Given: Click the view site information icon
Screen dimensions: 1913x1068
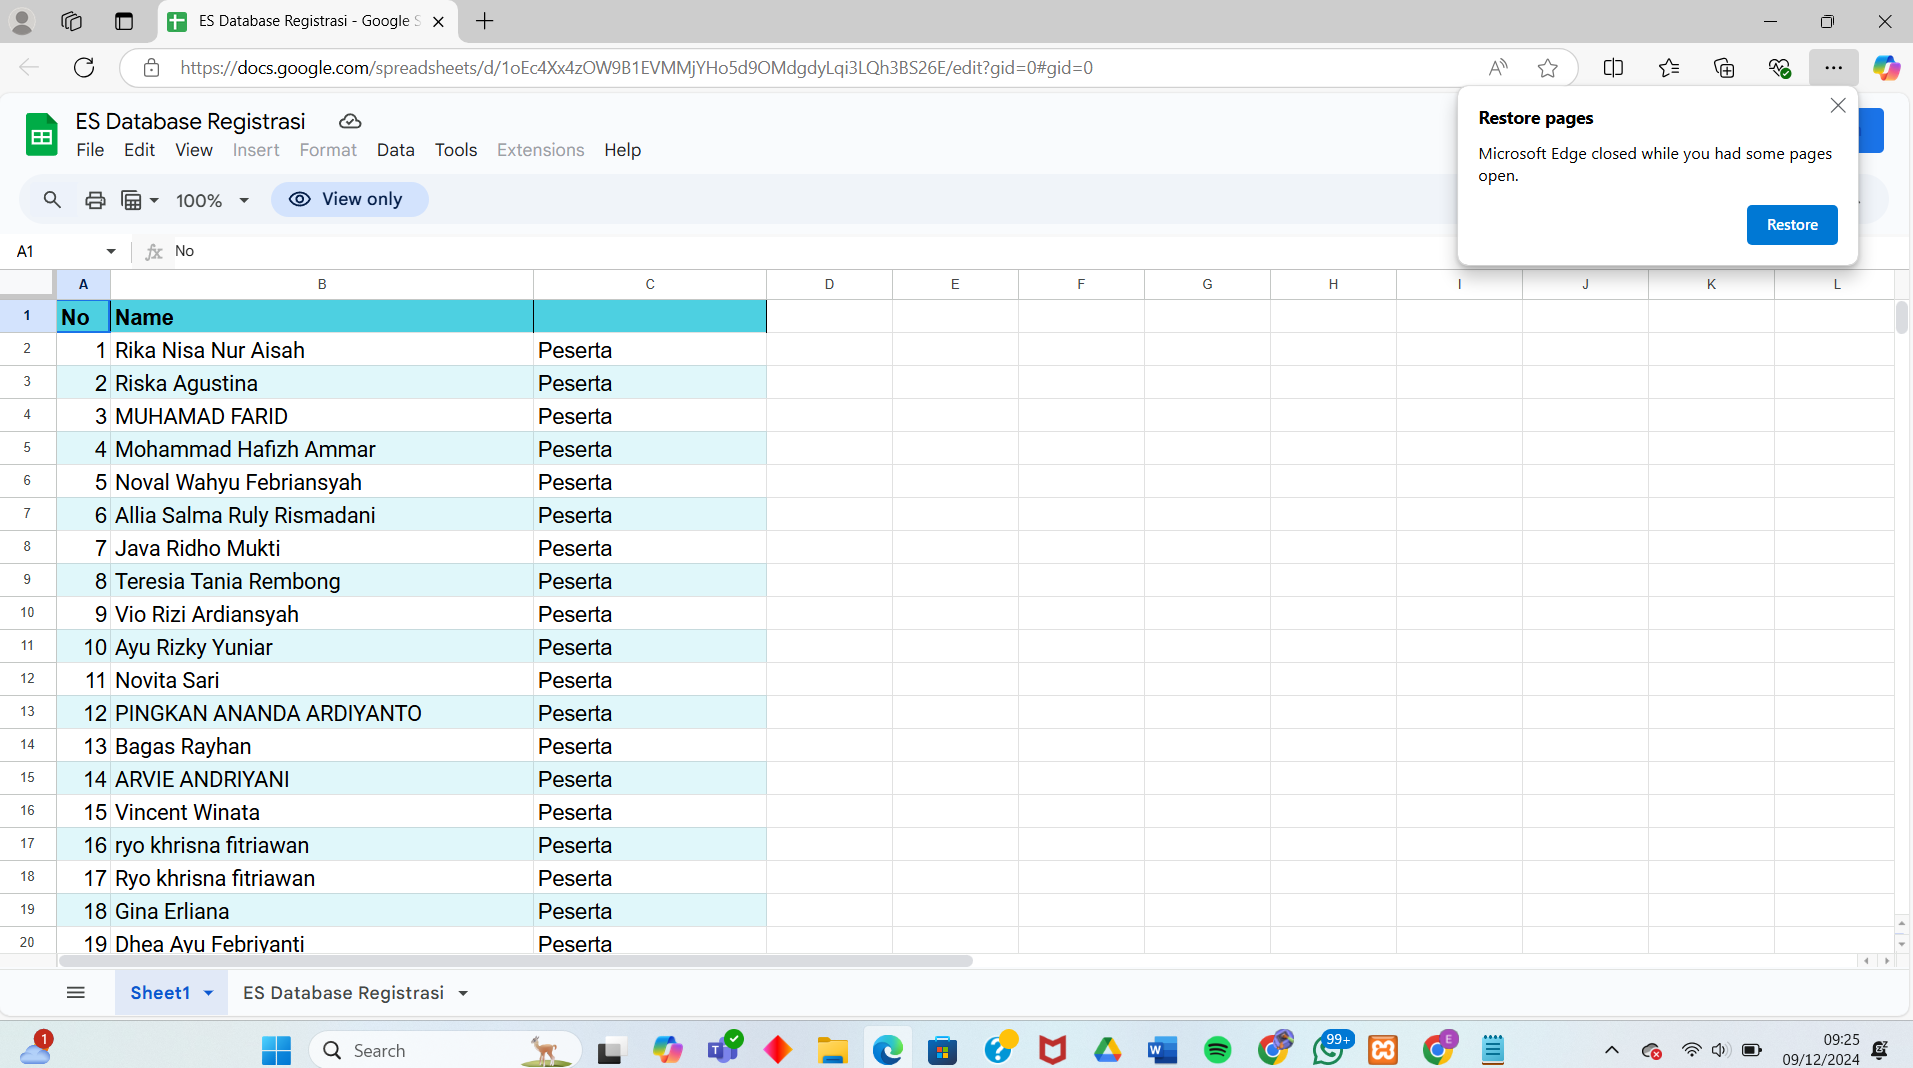Looking at the screenshot, I should click(x=151, y=68).
